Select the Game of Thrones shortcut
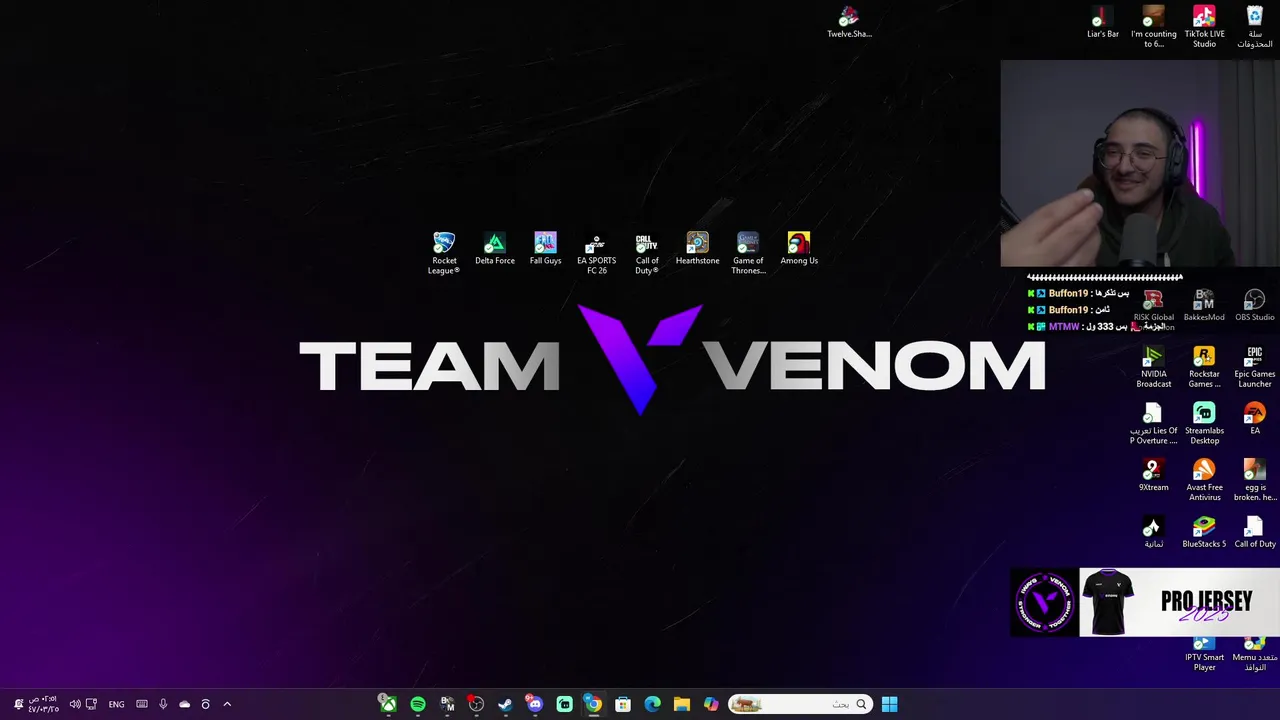The height and width of the screenshot is (720, 1280). click(748, 253)
